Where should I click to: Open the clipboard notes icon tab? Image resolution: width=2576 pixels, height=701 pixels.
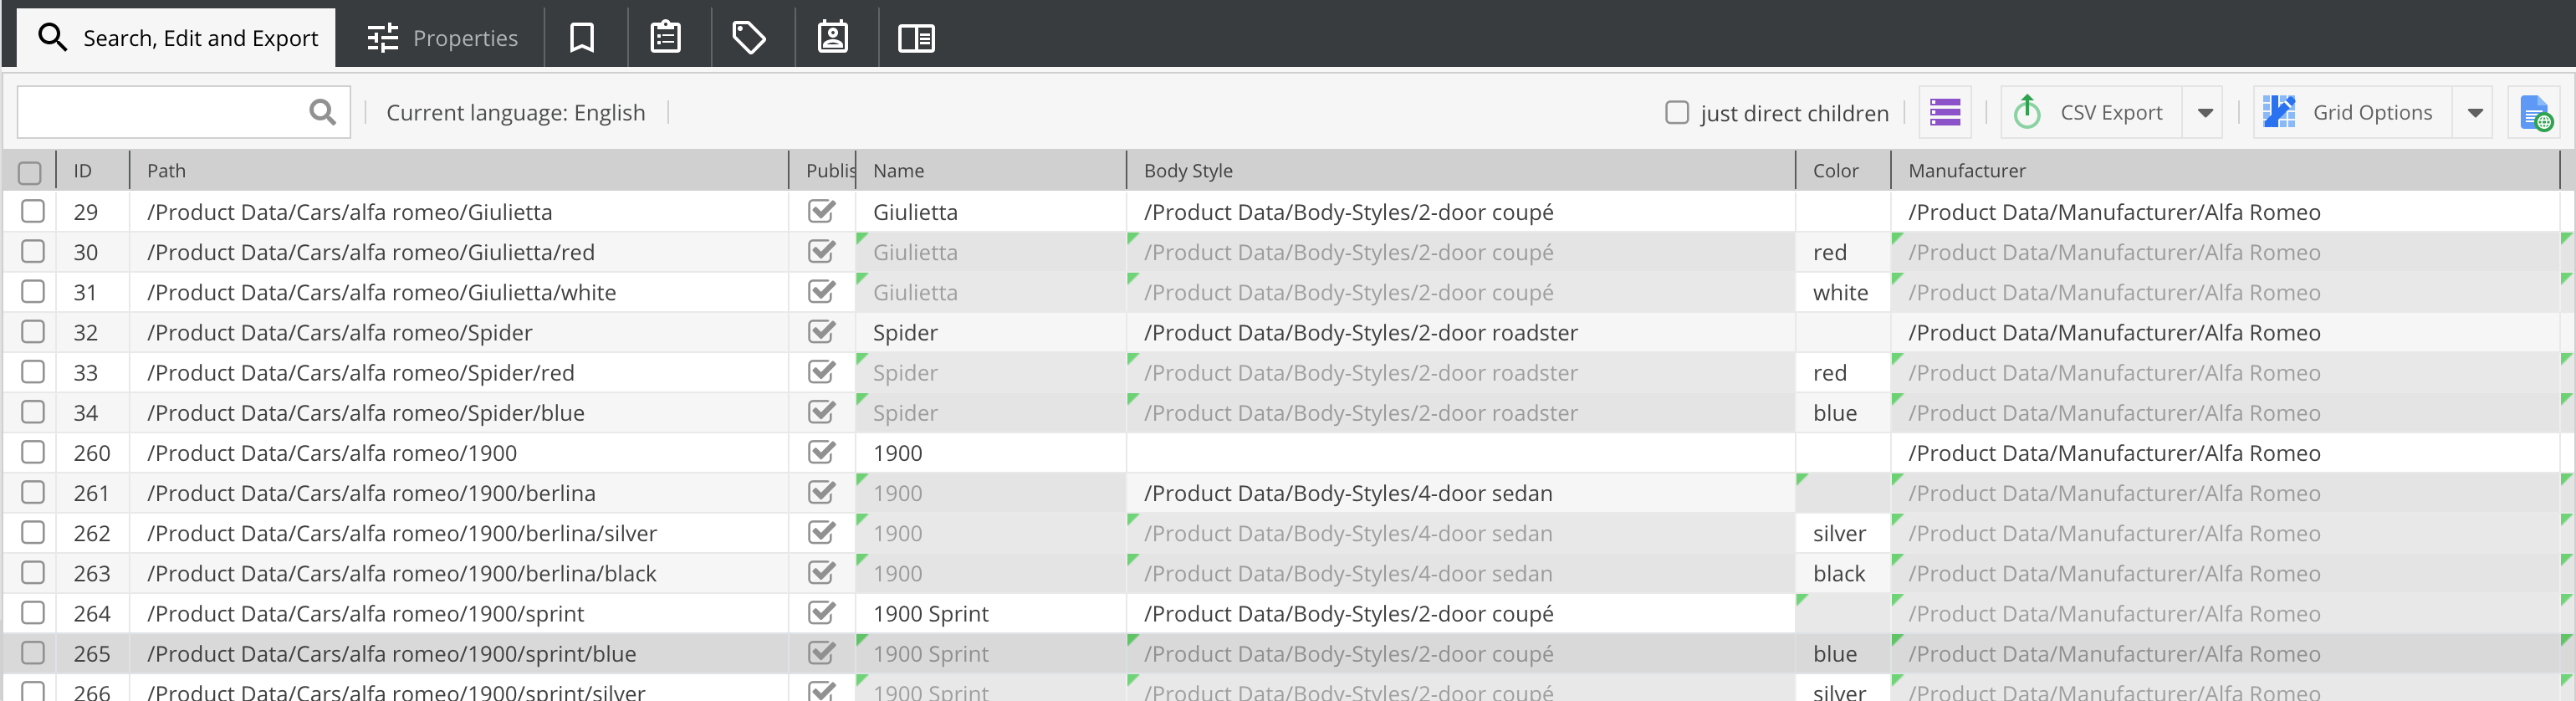tap(666, 38)
